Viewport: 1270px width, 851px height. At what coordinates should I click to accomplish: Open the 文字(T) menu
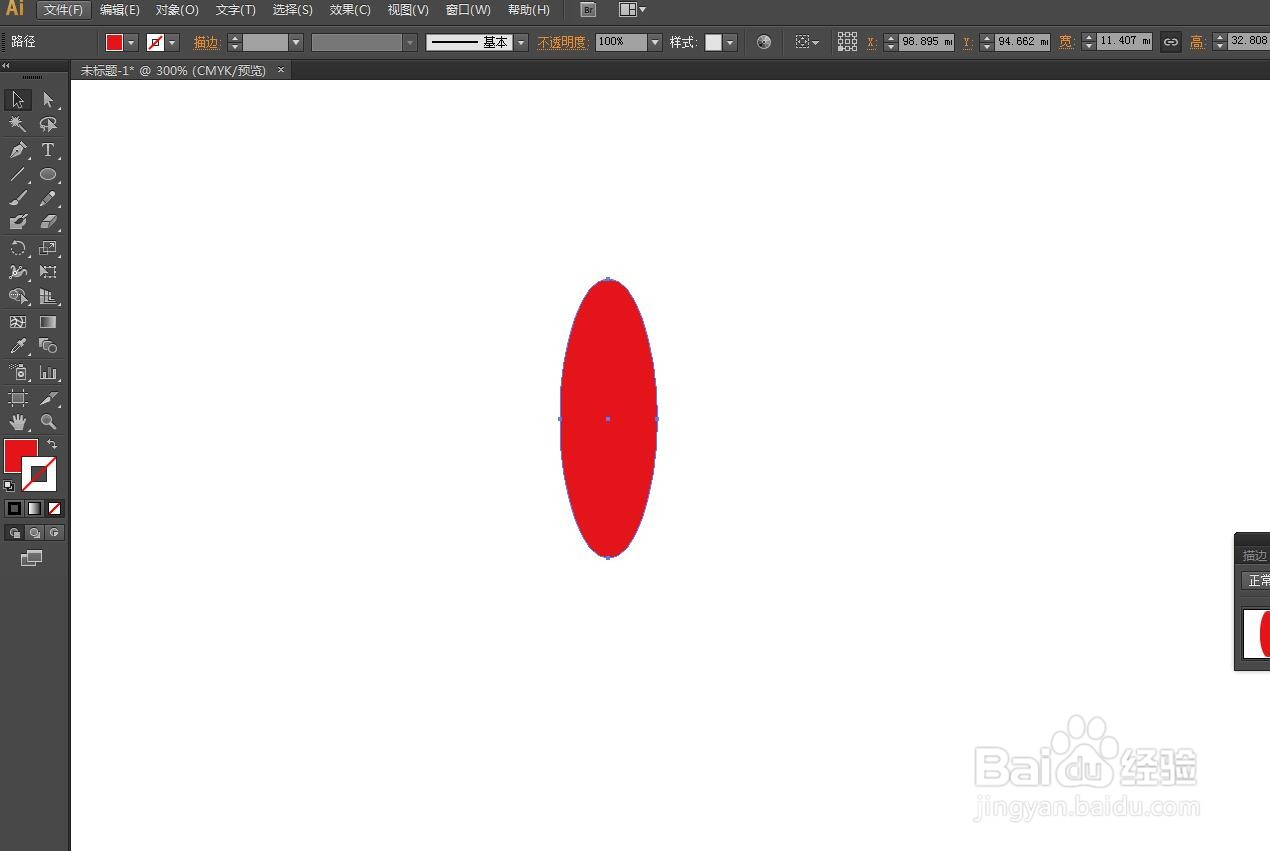(x=236, y=10)
